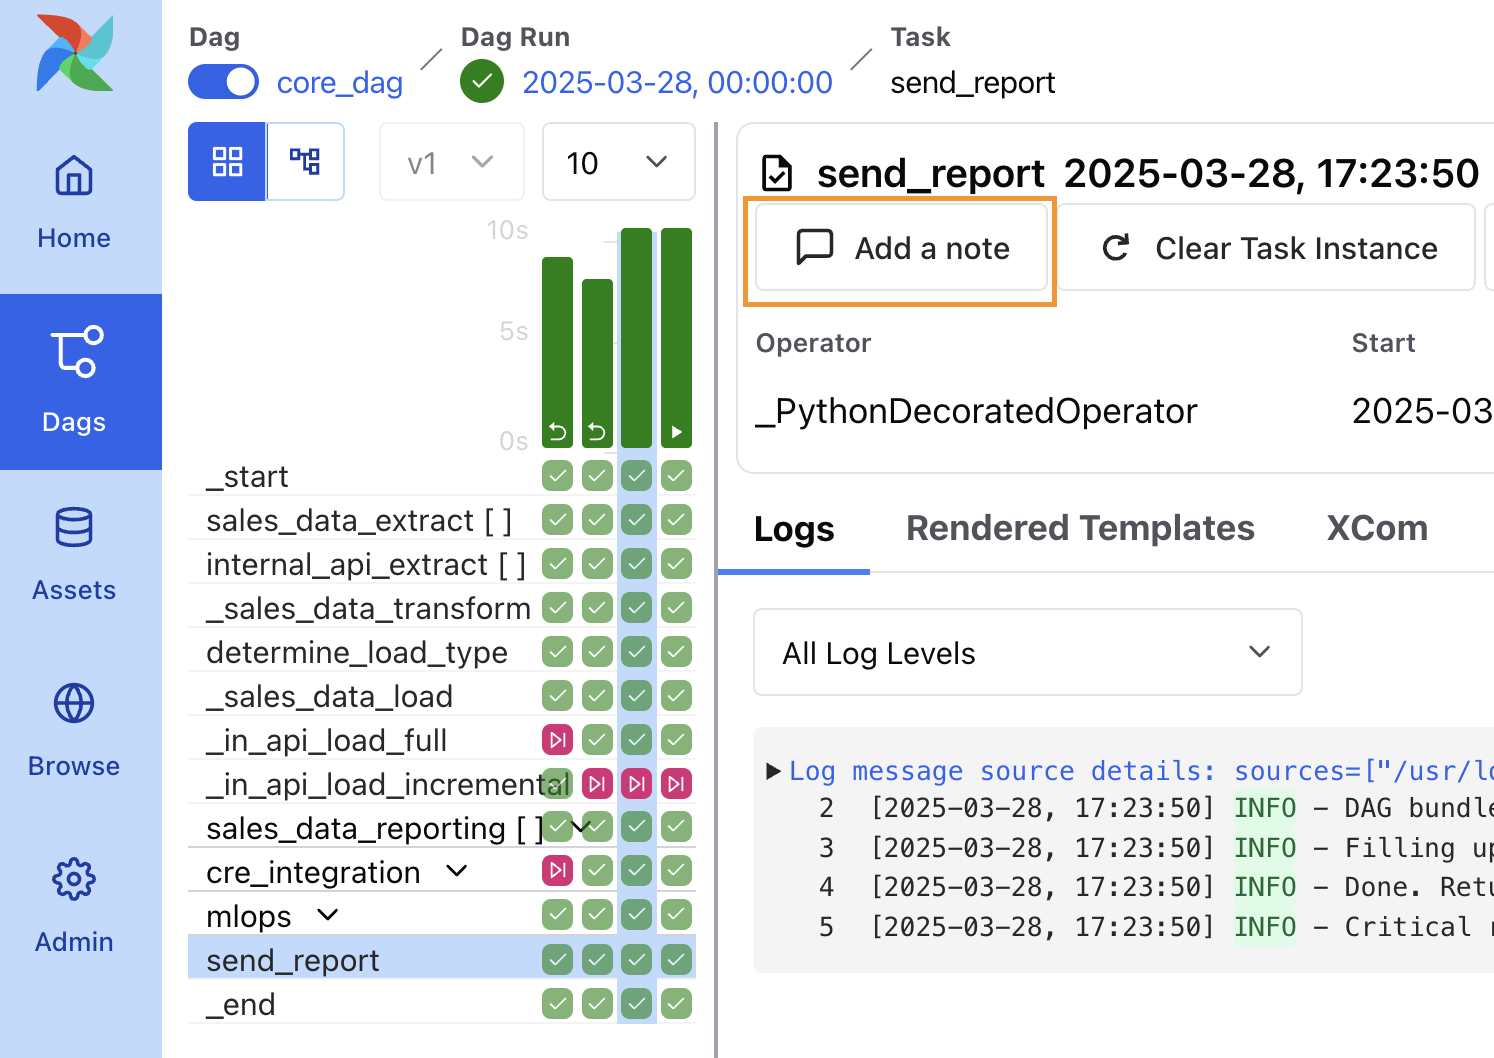
Task: Select the skipped _in_api_load_full task instance
Action: point(557,740)
